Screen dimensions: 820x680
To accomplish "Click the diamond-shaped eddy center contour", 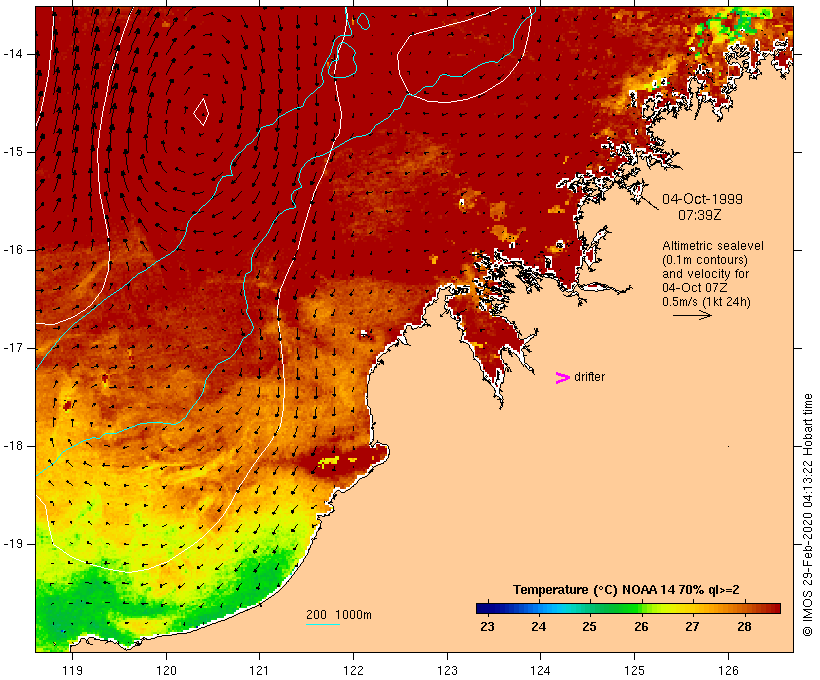I will coord(201,112).
